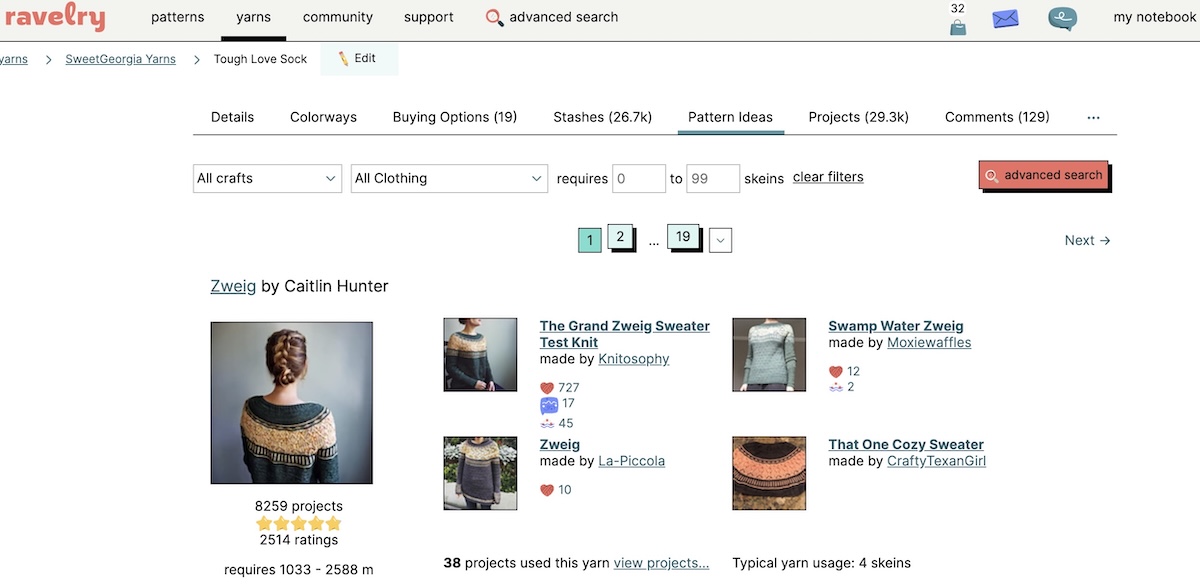Switch to Projects (29.3k) tab
Viewport: 1200px width, 585px height.
coord(859,117)
